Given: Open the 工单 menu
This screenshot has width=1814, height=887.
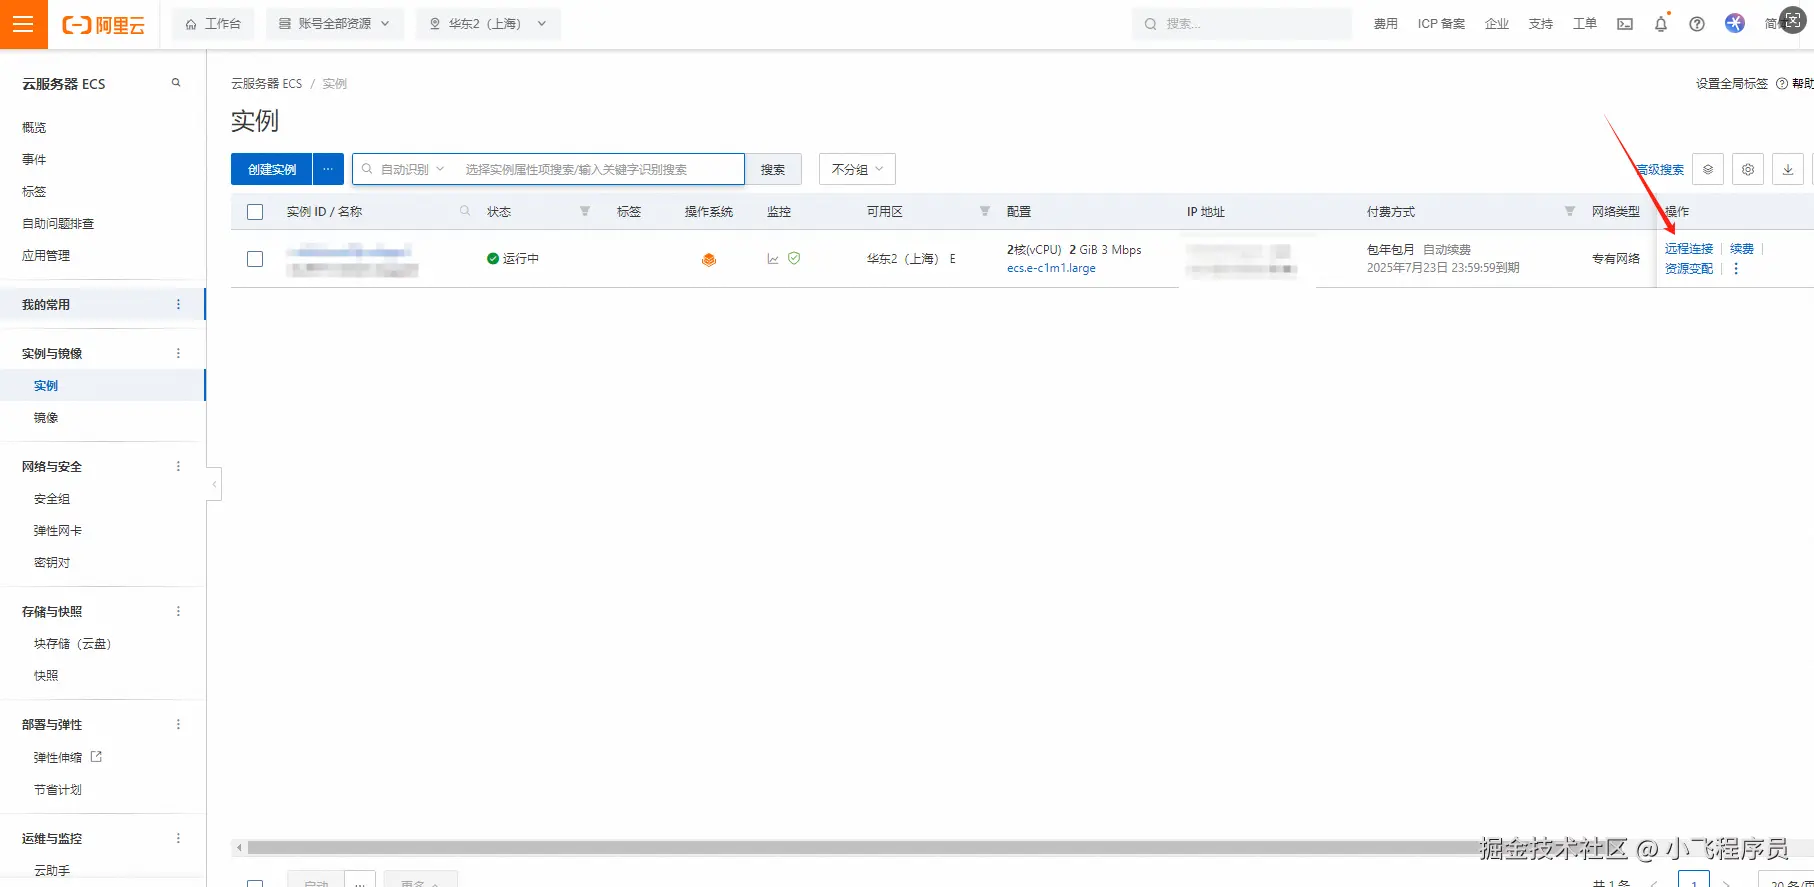Looking at the screenshot, I should (x=1585, y=24).
